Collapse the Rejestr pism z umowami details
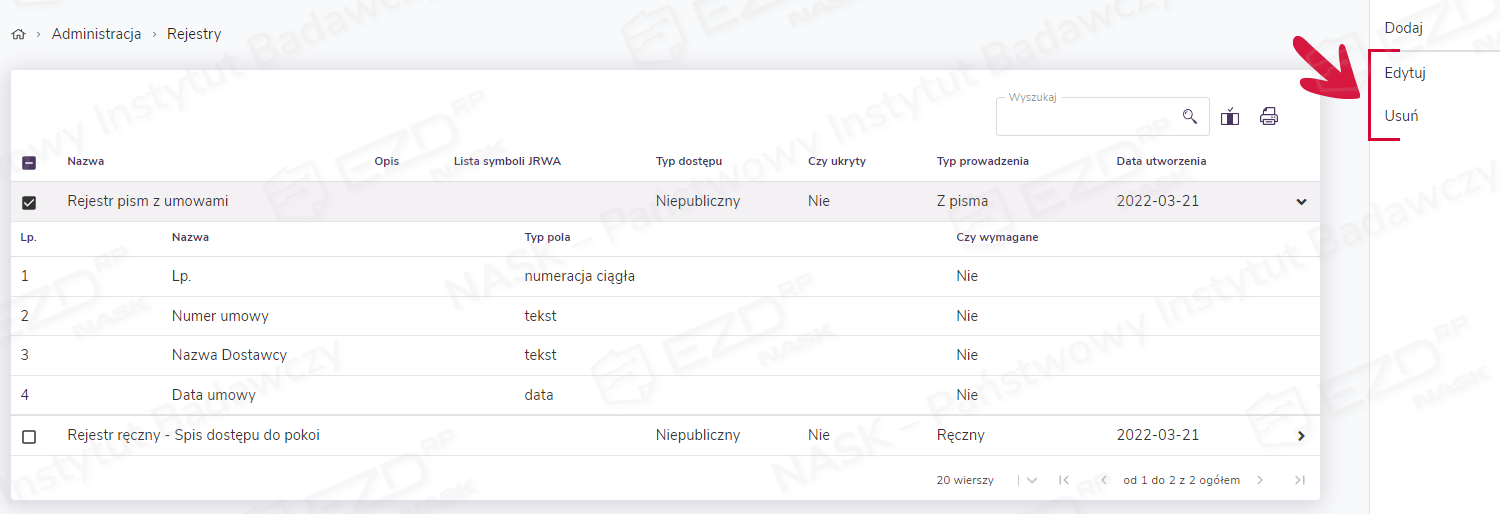The width and height of the screenshot is (1500, 514). click(x=1301, y=202)
